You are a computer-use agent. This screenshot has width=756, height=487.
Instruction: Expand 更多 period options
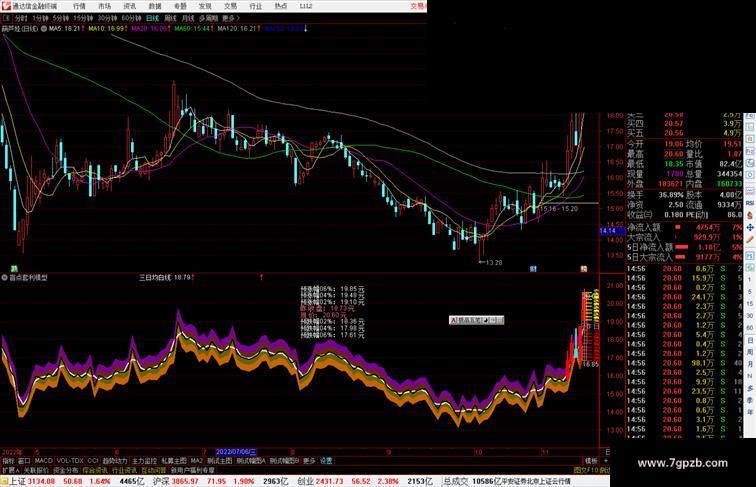[x=230, y=18]
